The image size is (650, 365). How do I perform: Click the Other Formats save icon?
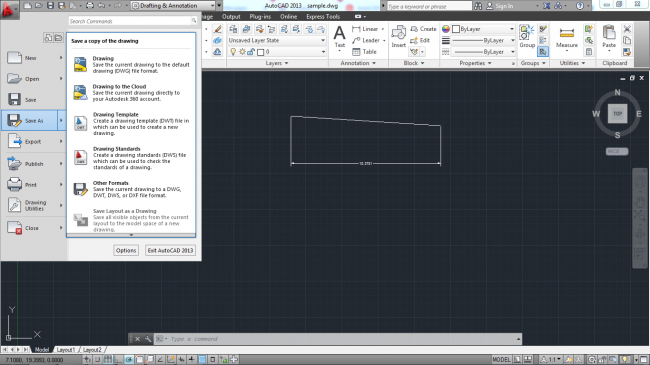80,189
